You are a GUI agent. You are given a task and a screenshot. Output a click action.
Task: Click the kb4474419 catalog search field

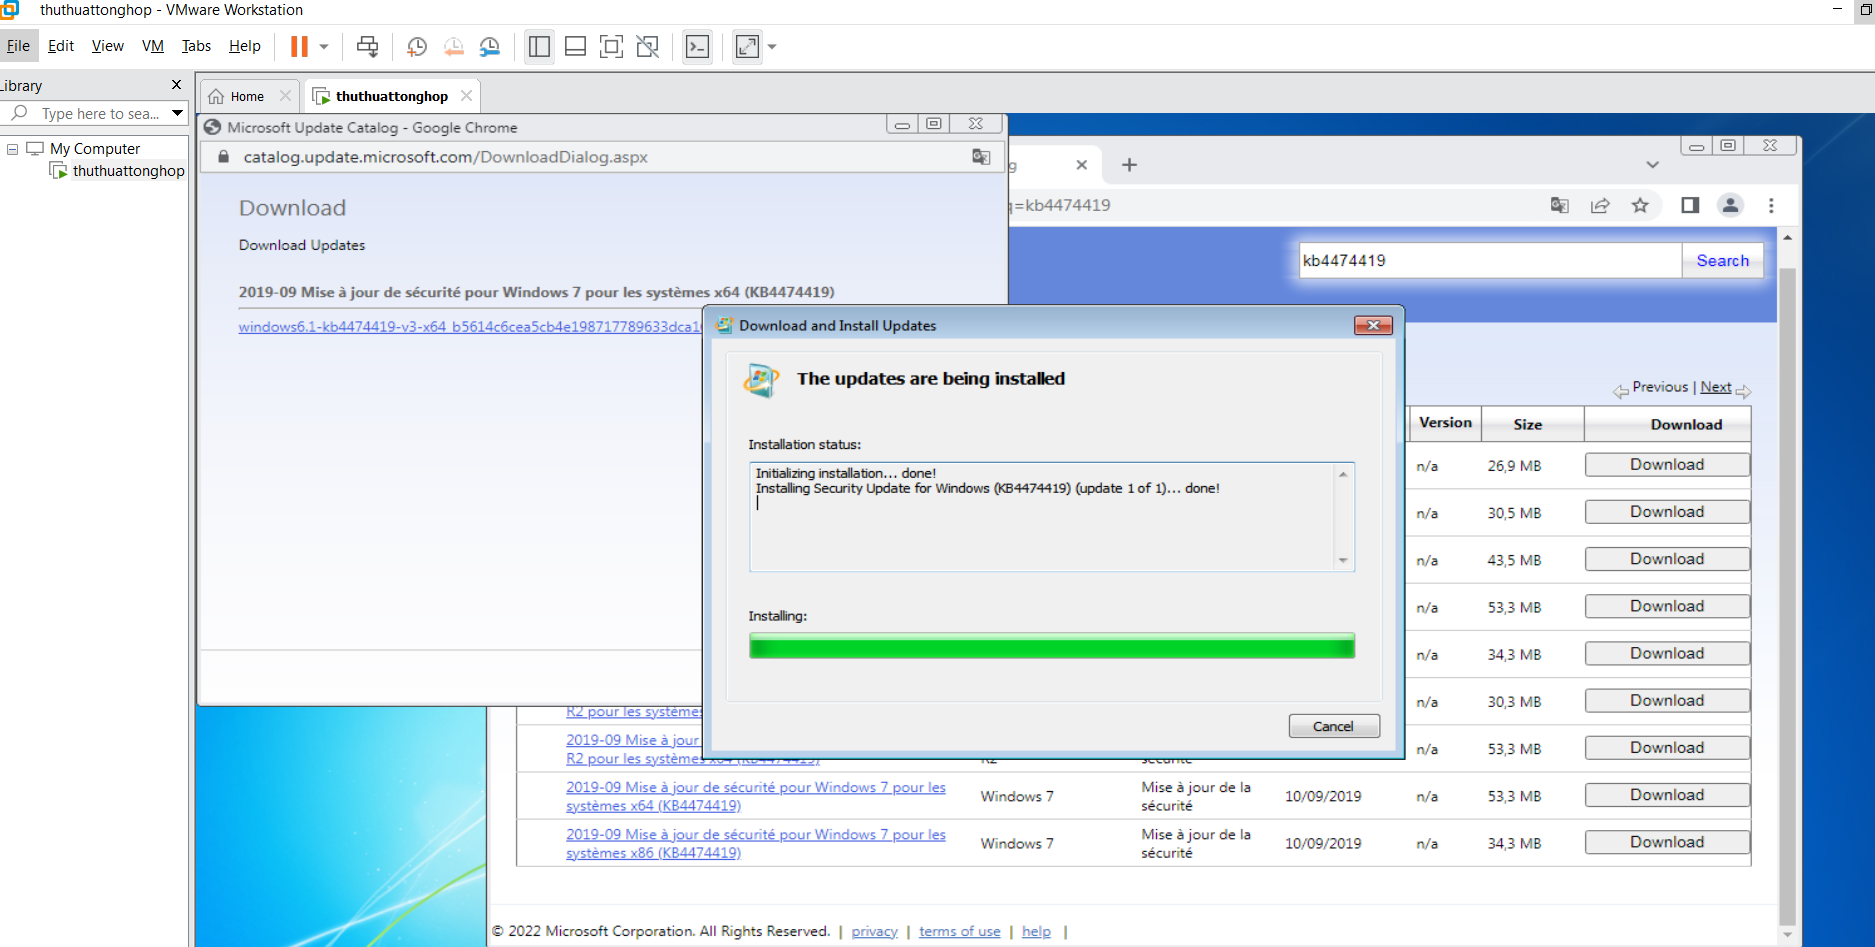(1488, 261)
